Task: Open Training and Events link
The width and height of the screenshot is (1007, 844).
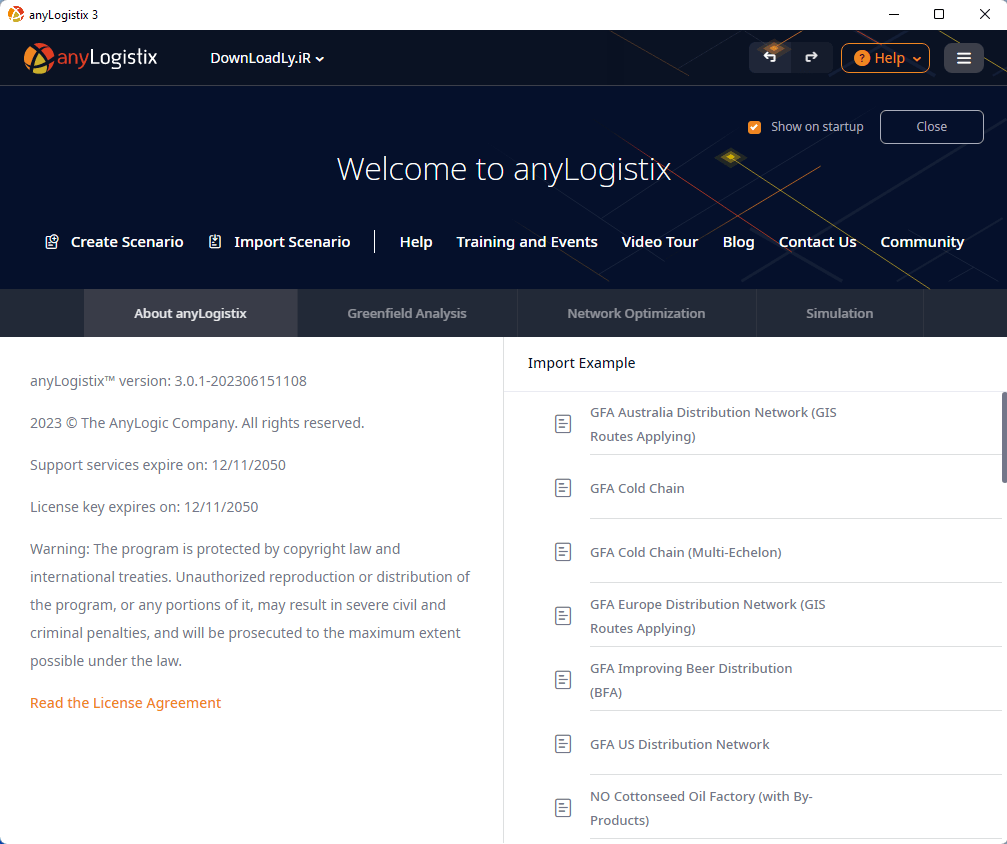Action: (x=527, y=242)
